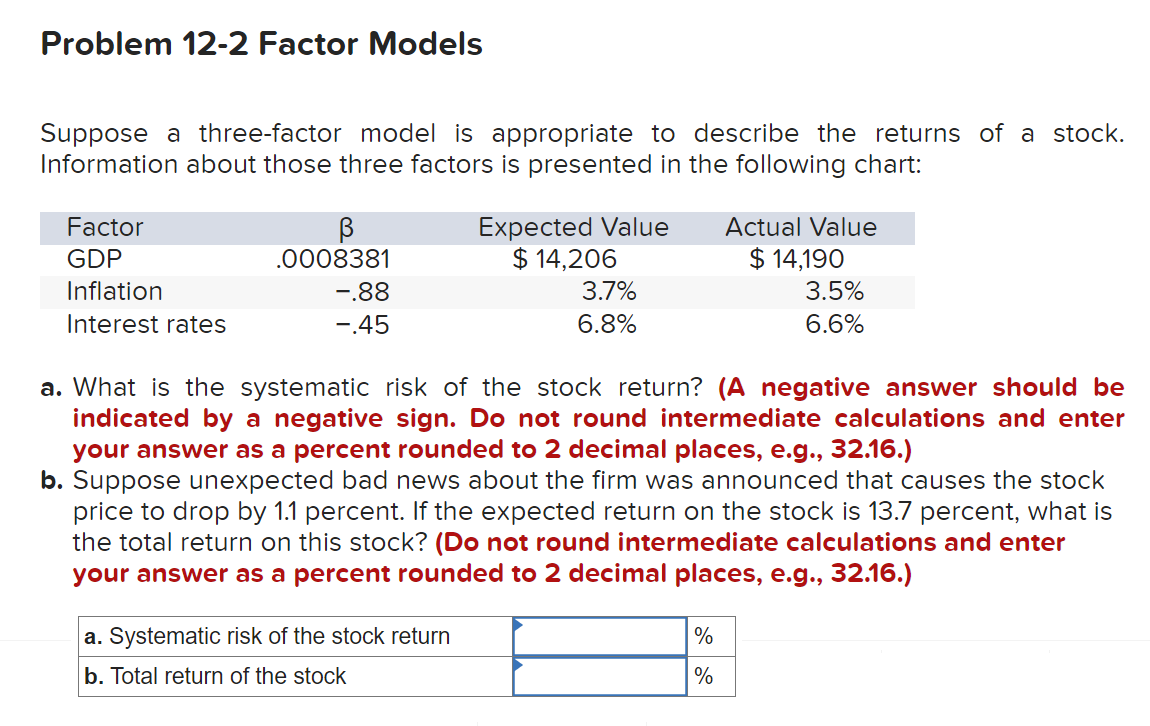Click the input field for systematic risk answer
1150x726 pixels.
tap(600, 636)
